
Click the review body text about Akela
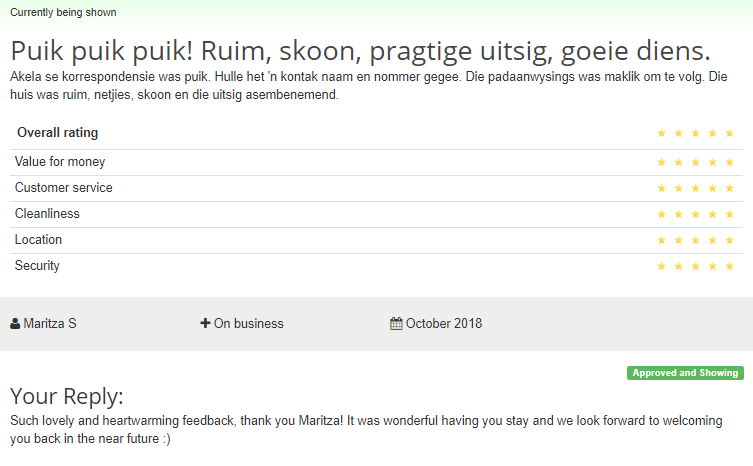(369, 86)
